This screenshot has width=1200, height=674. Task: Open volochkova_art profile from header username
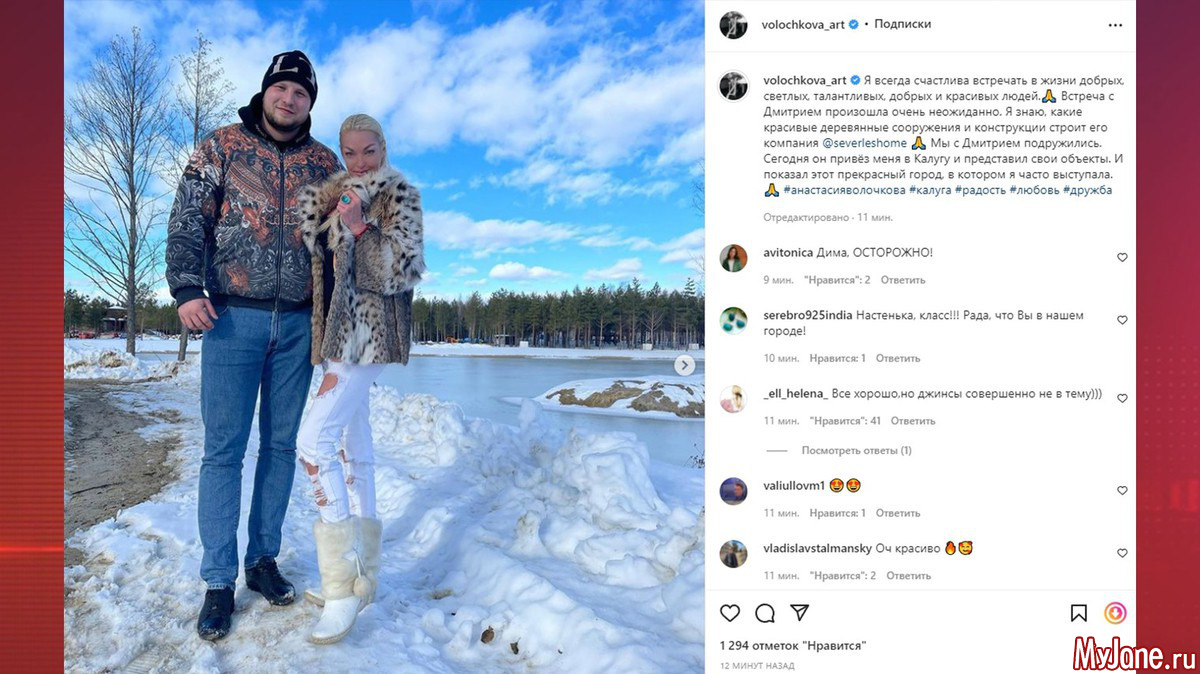pos(804,24)
